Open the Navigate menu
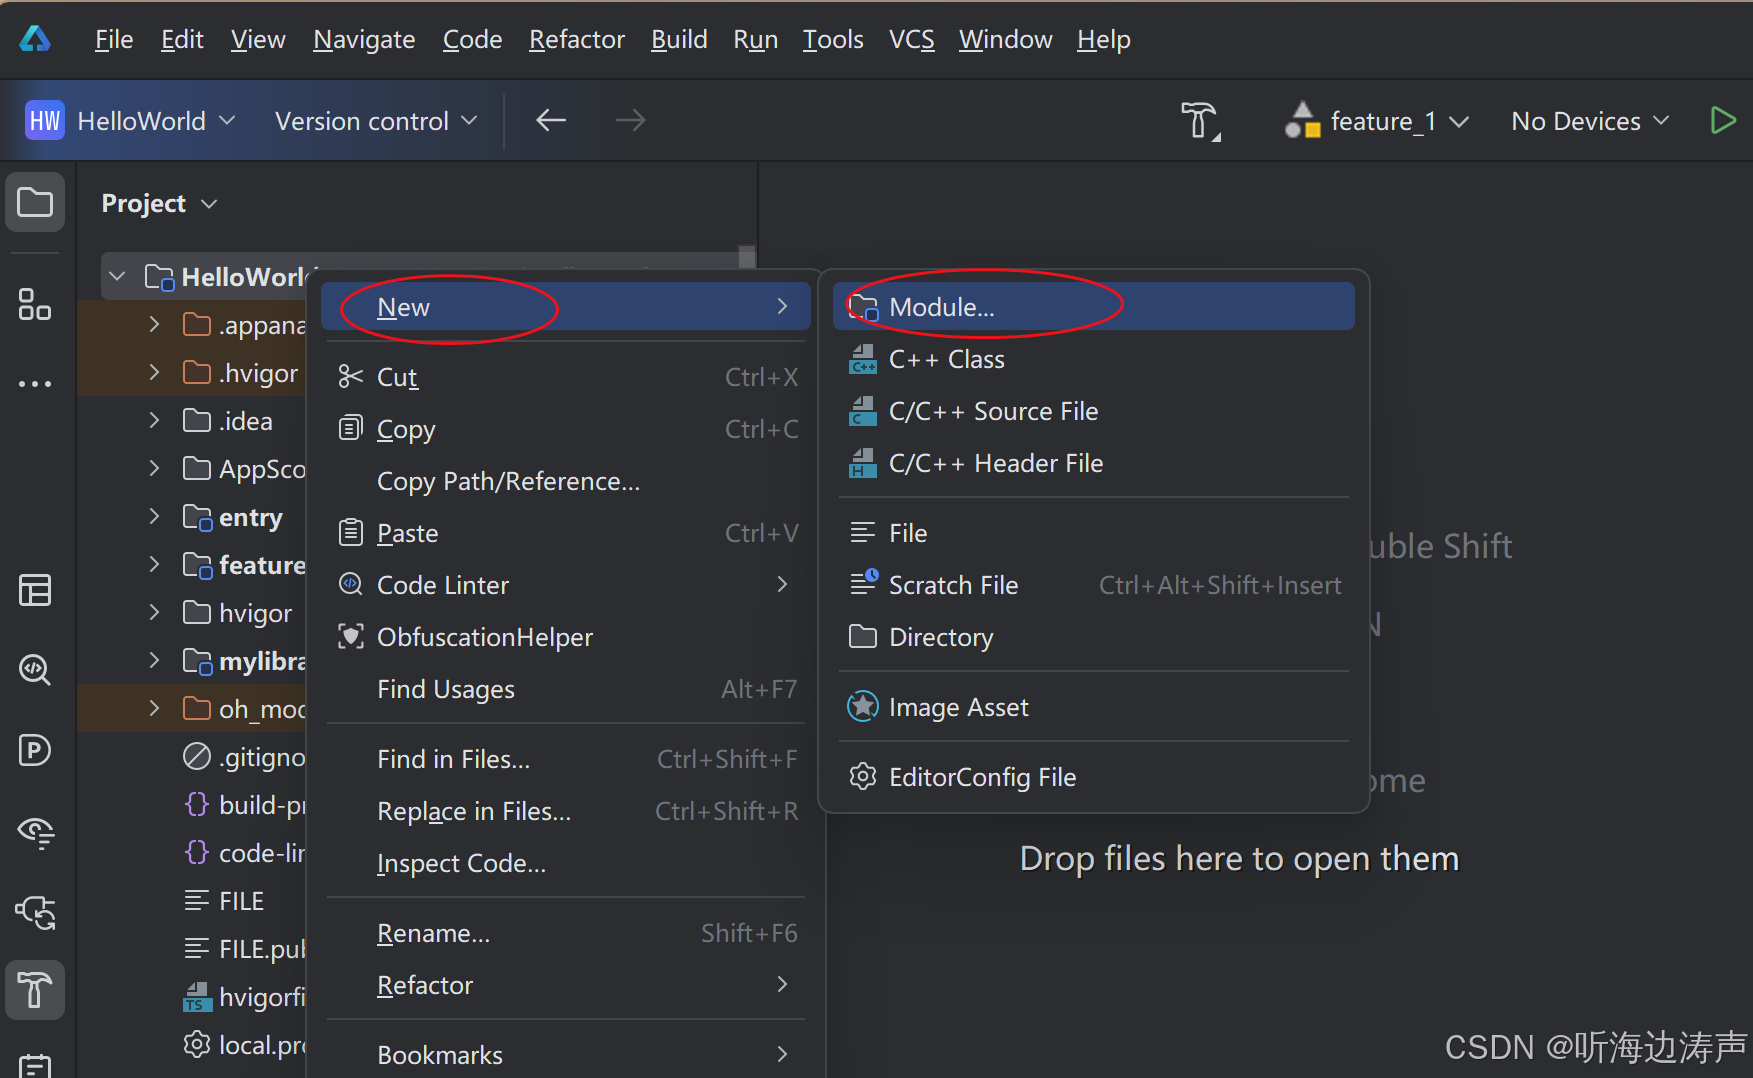1753x1078 pixels. pyautogui.click(x=364, y=39)
